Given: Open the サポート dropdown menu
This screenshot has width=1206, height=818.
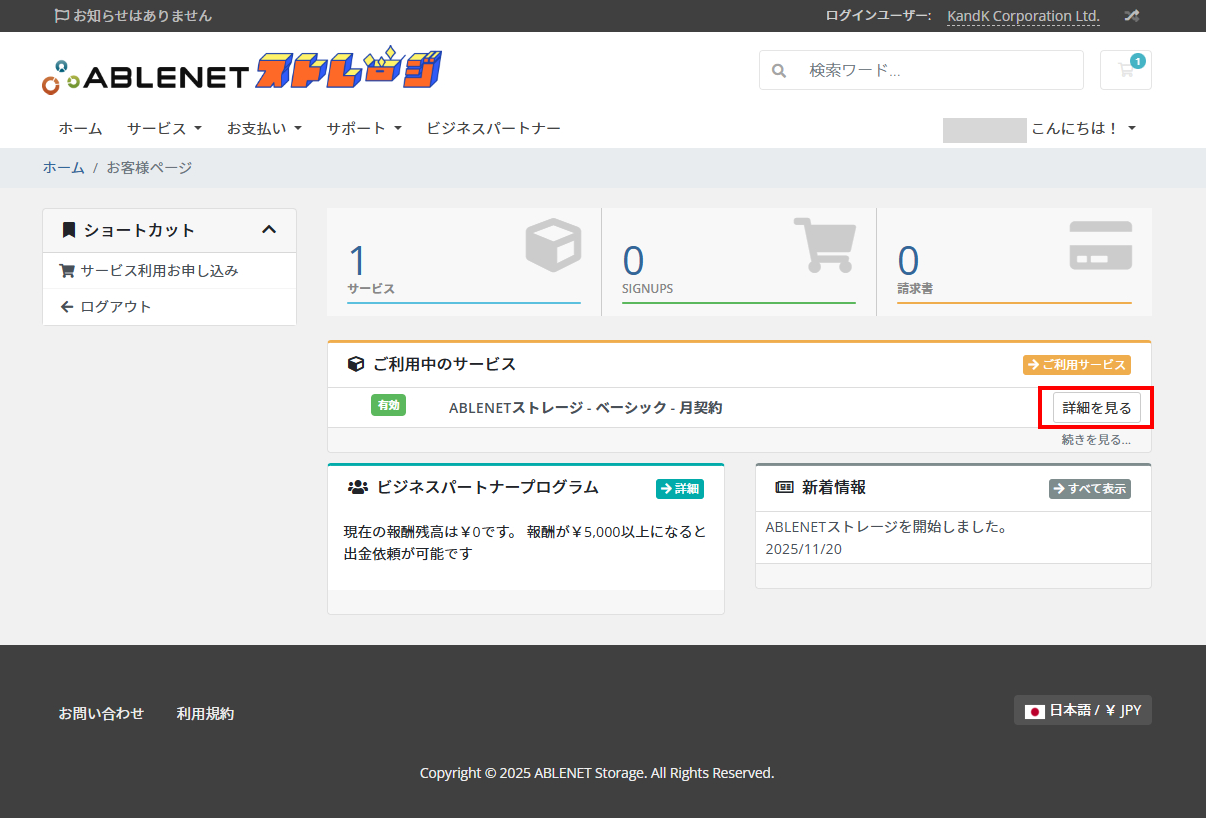Looking at the screenshot, I should (364, 128).
